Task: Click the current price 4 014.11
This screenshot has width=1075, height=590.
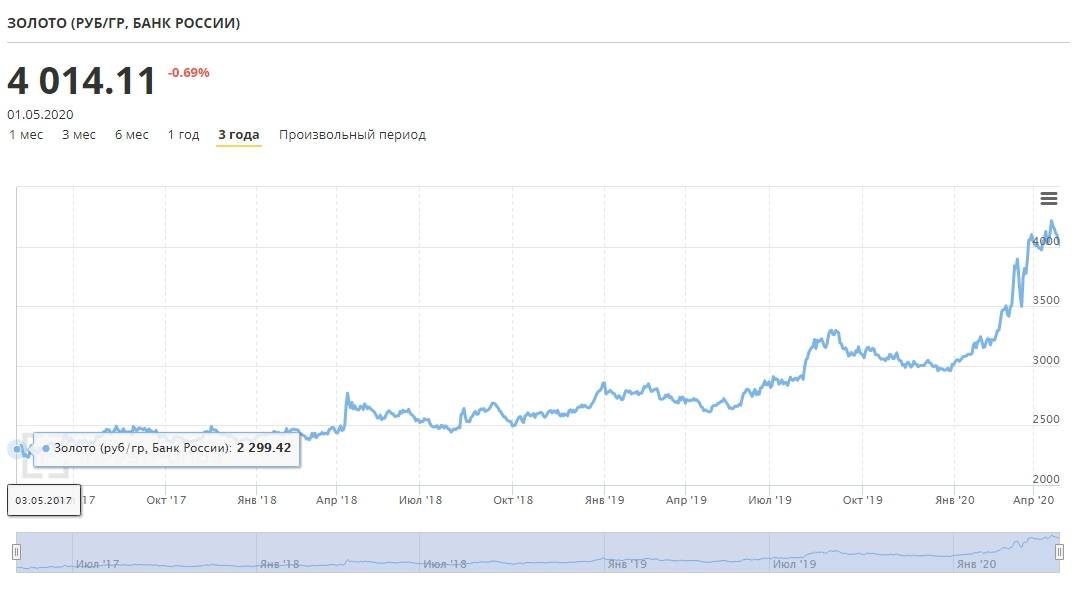Action: tap(82, 82)
